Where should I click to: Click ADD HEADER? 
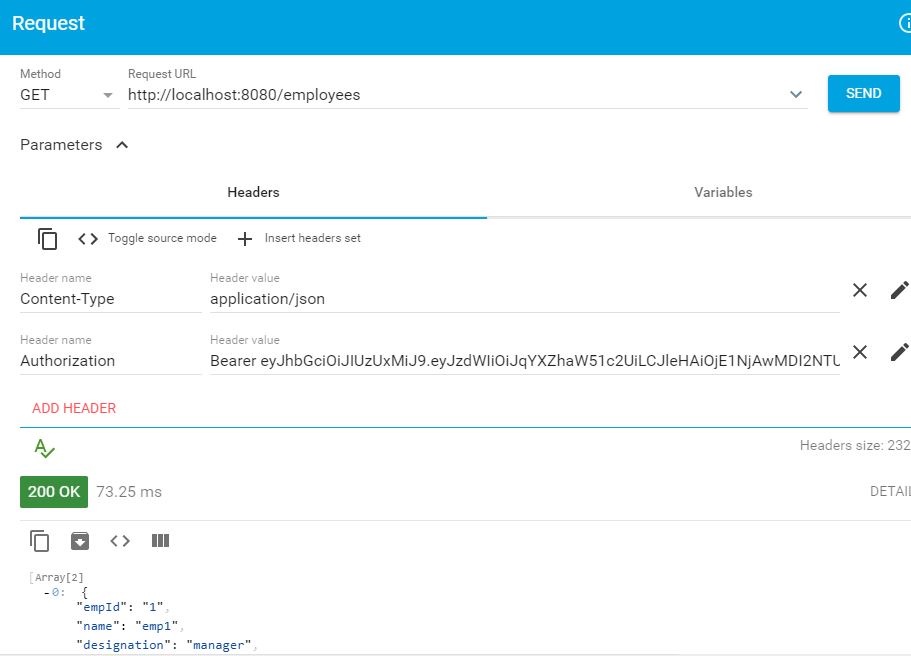(x=74, y=408)
